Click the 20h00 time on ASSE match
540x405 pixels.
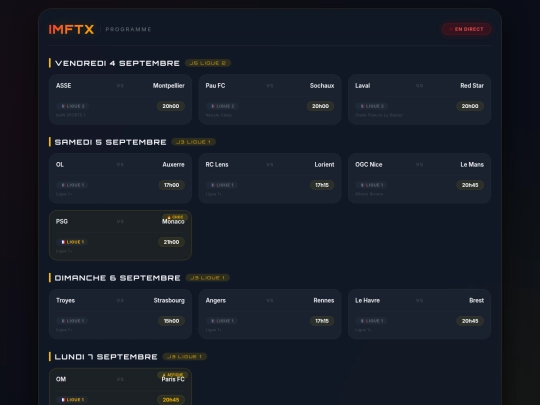171,106
